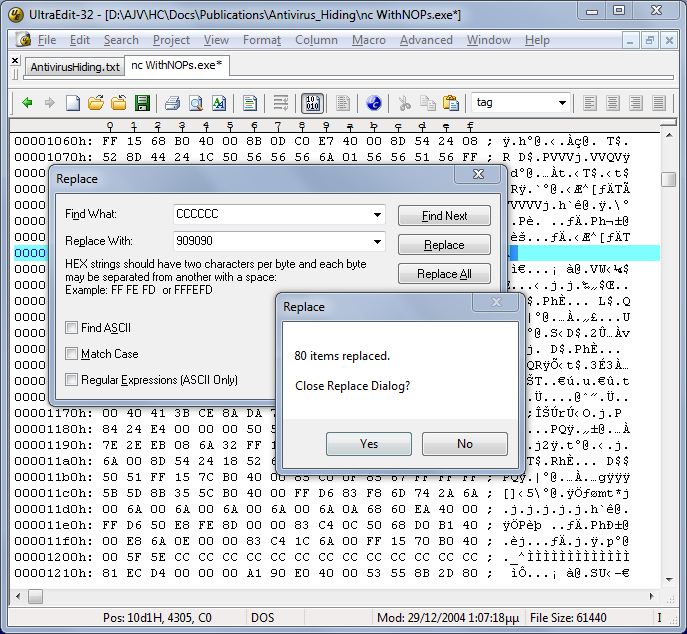Open the Search menu

(x=121, y=40)
